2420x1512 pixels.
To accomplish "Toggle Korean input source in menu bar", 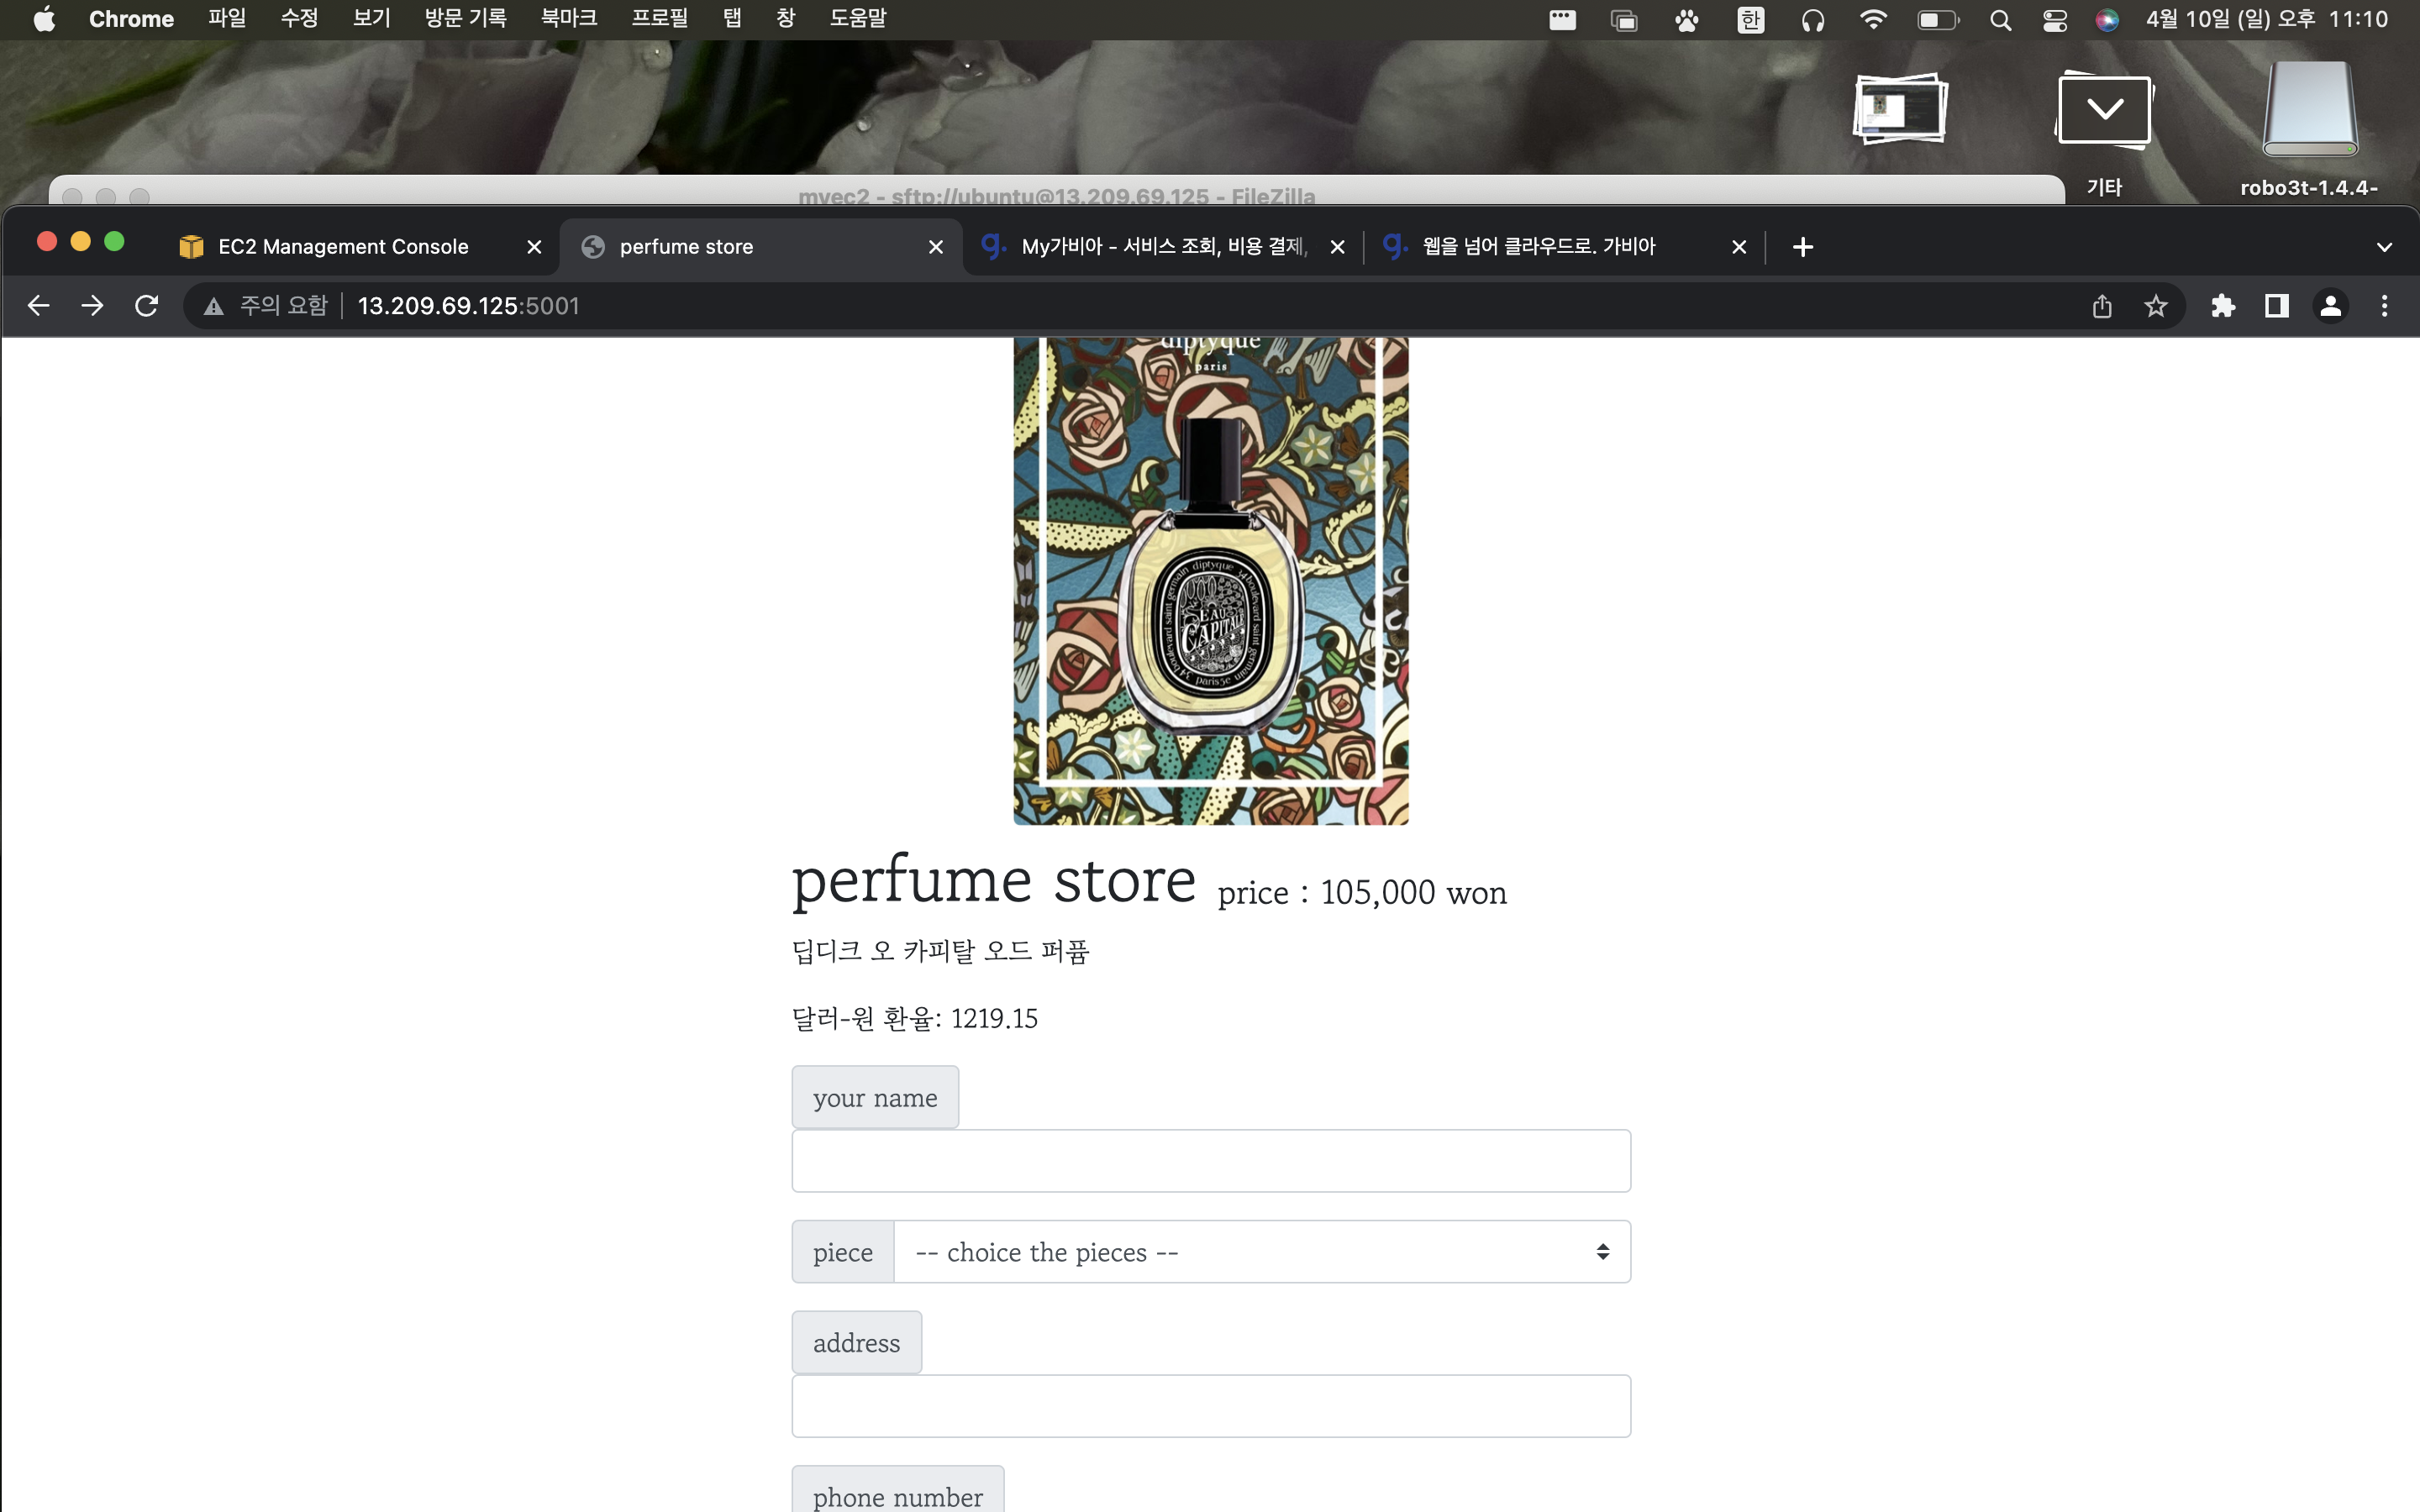I will pos(1750,20).
